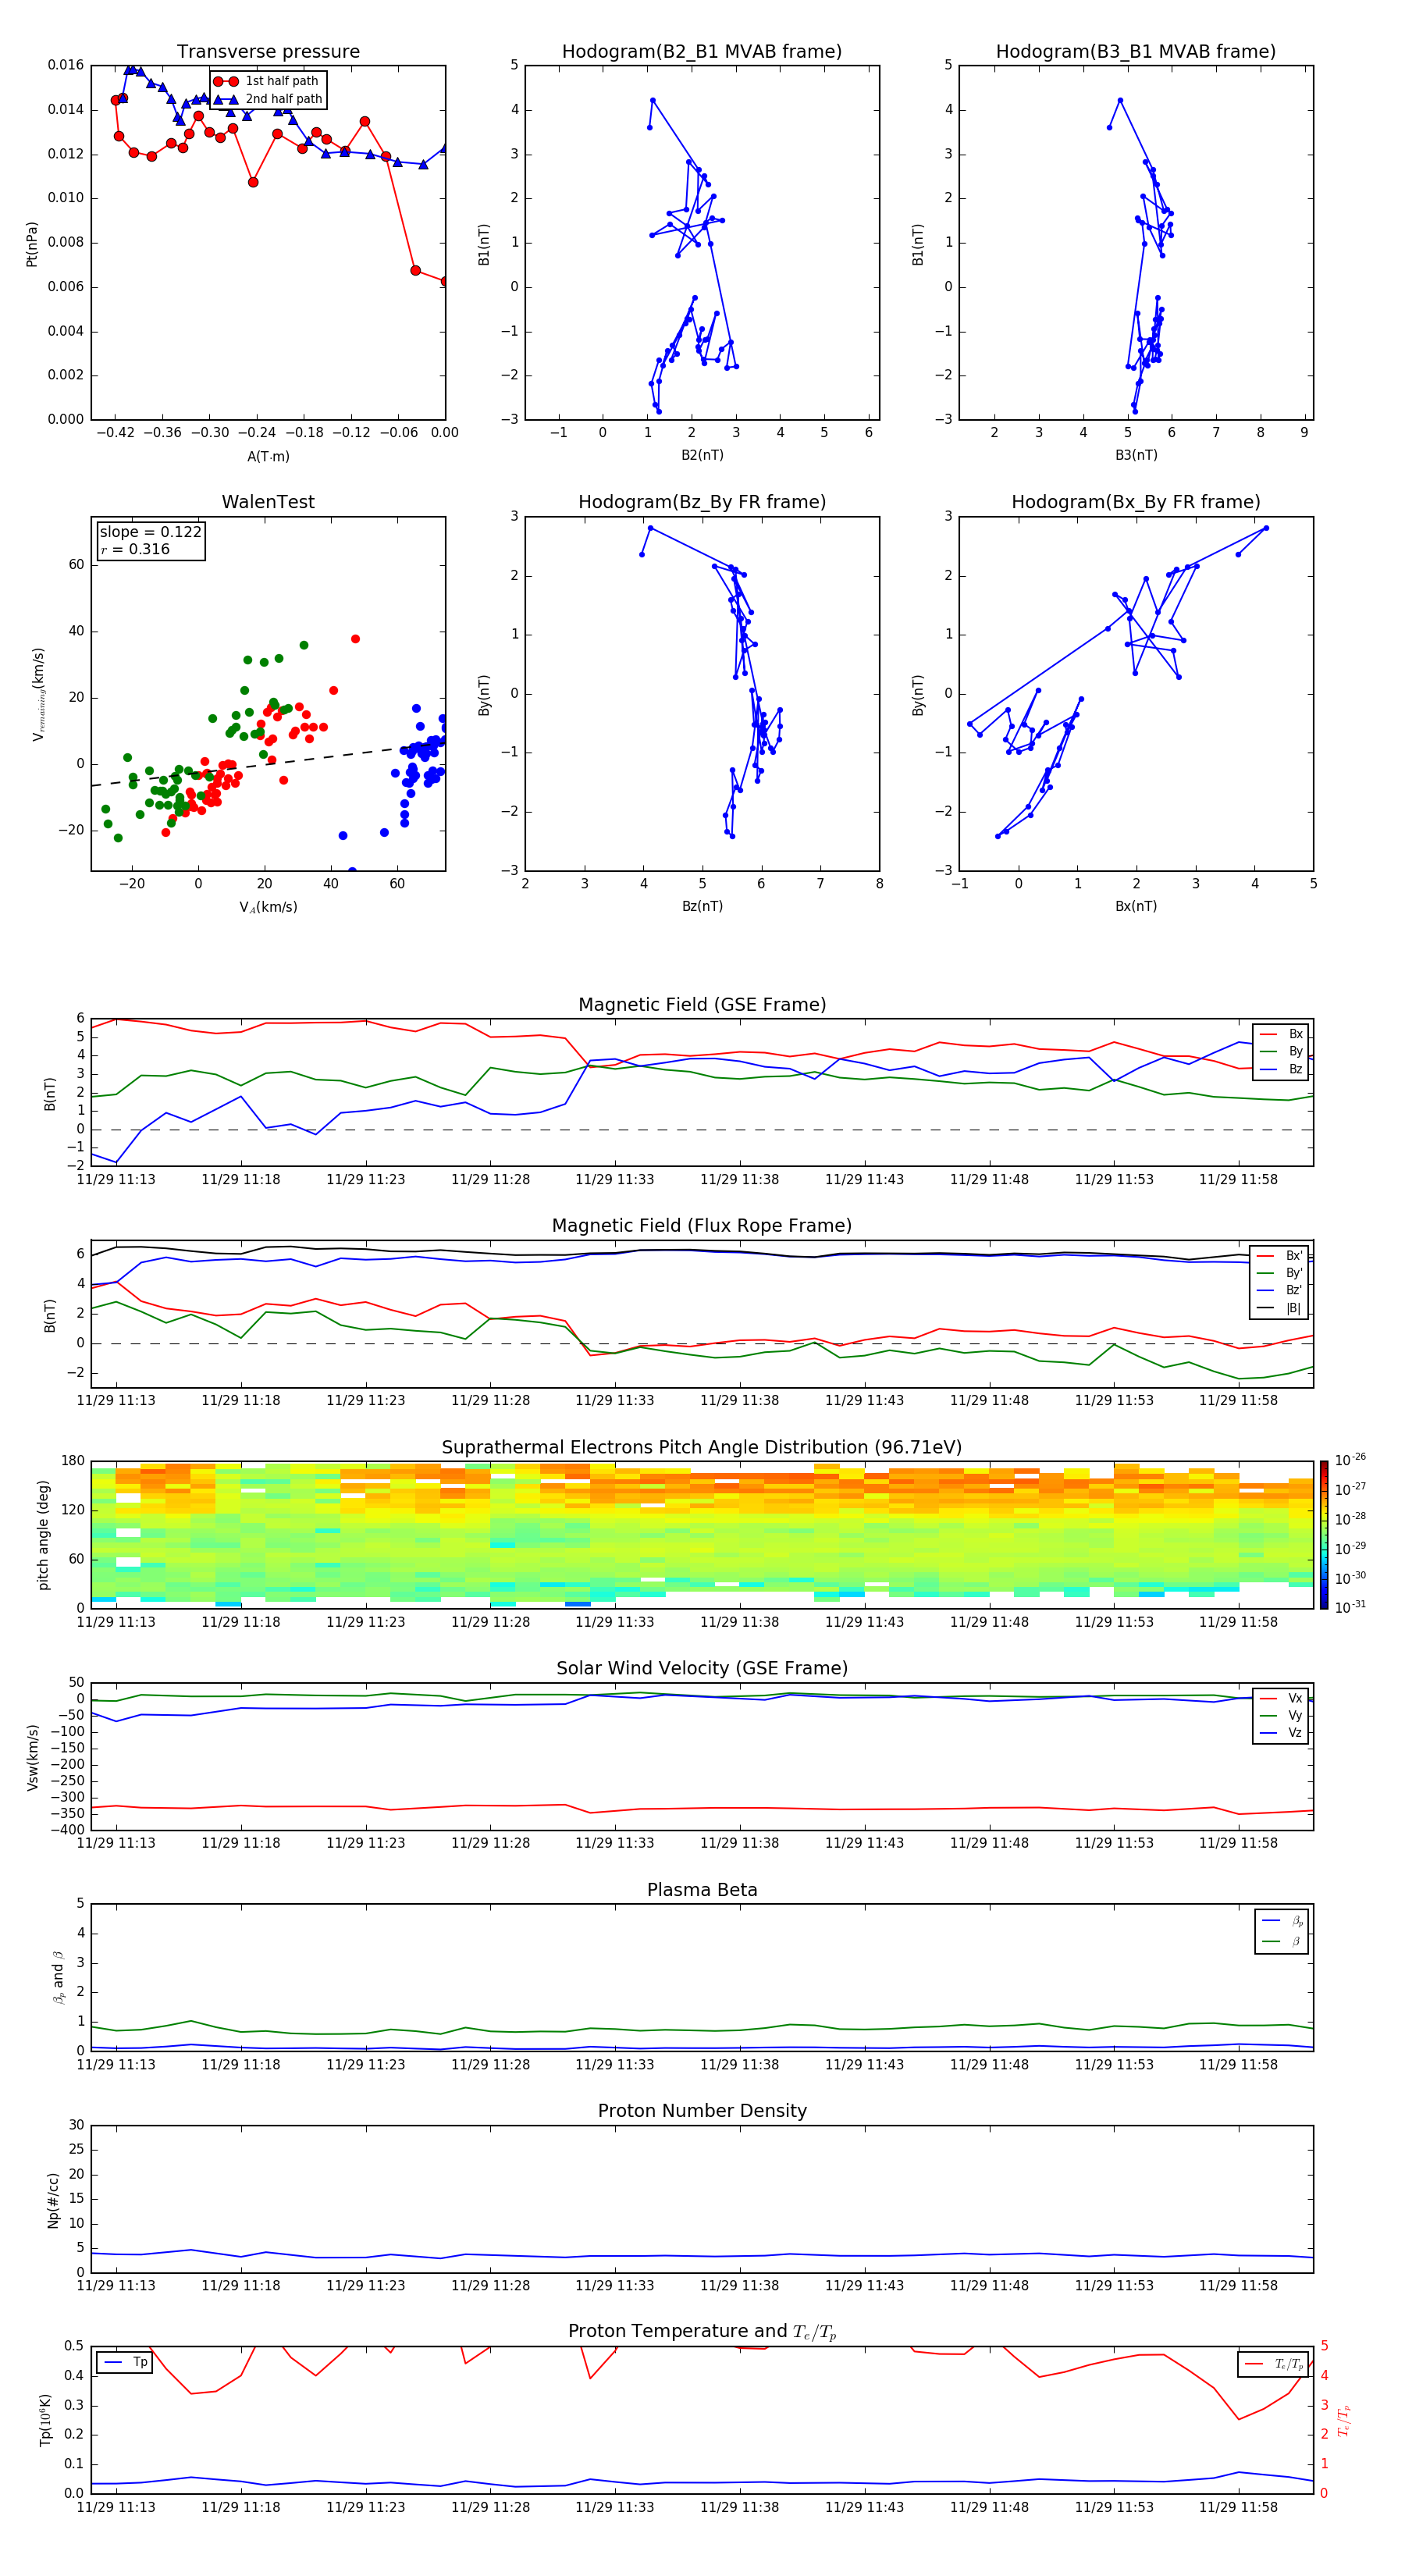Click the "WalenTest" plot title

[x=268, y=502]
